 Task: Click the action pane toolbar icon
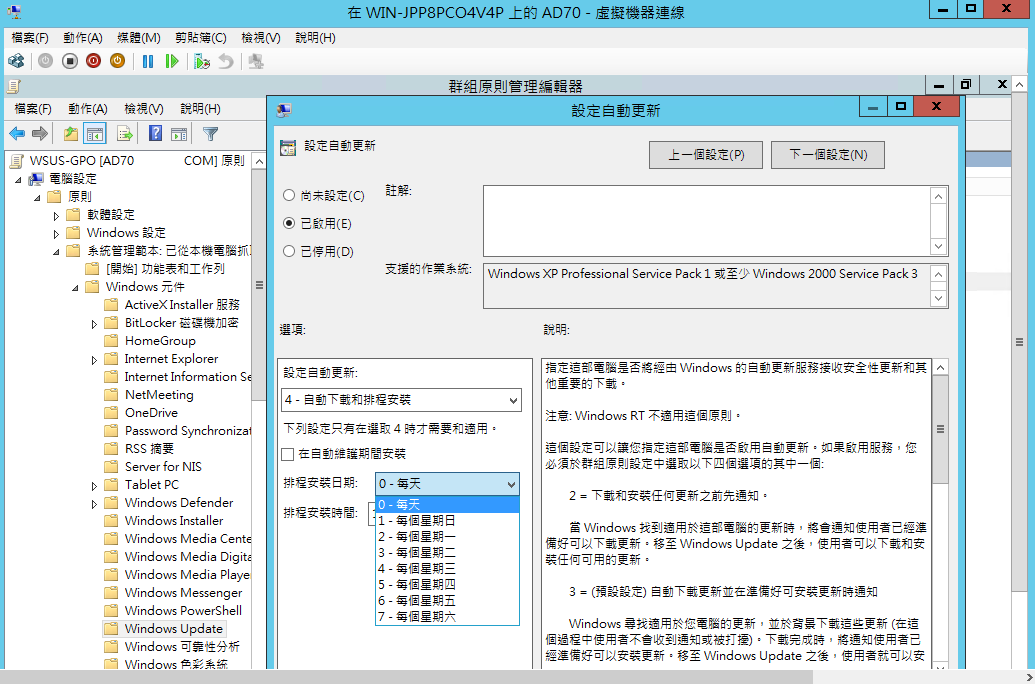pyautogui.click(x=179, y=134)
